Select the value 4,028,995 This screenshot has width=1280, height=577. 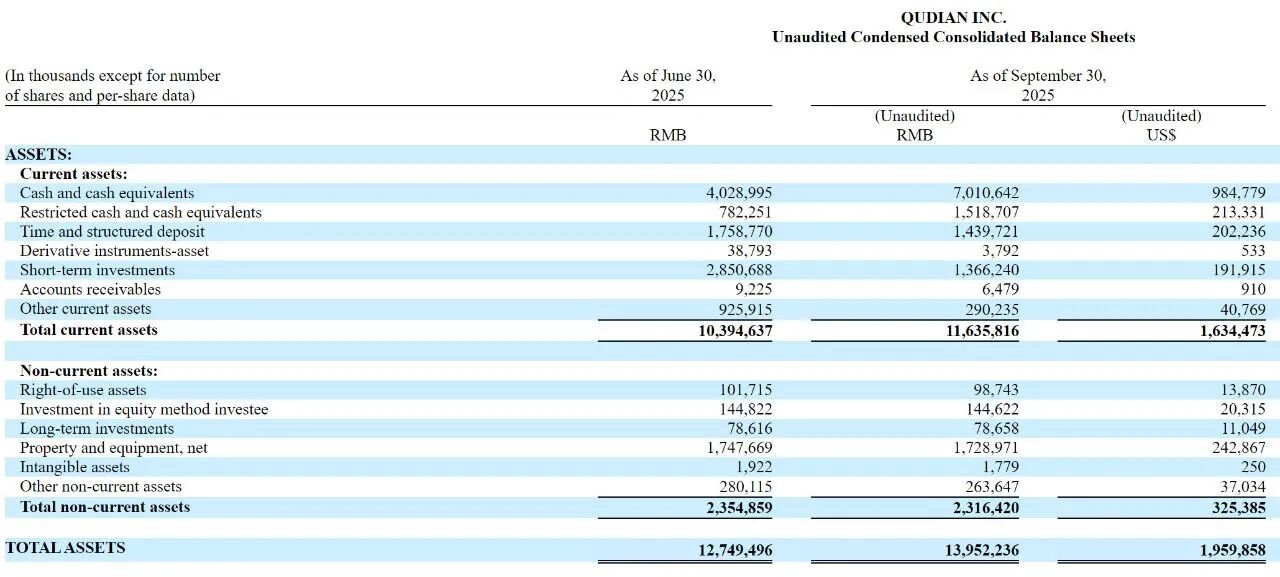[739, 193]
